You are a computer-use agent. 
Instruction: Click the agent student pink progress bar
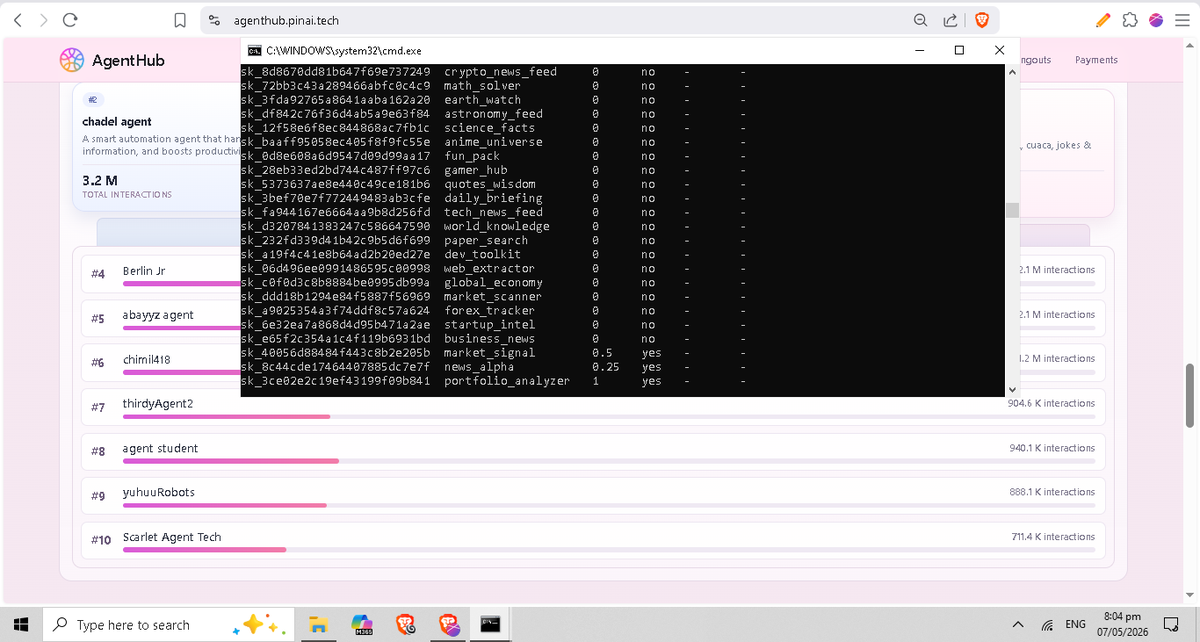231,460
